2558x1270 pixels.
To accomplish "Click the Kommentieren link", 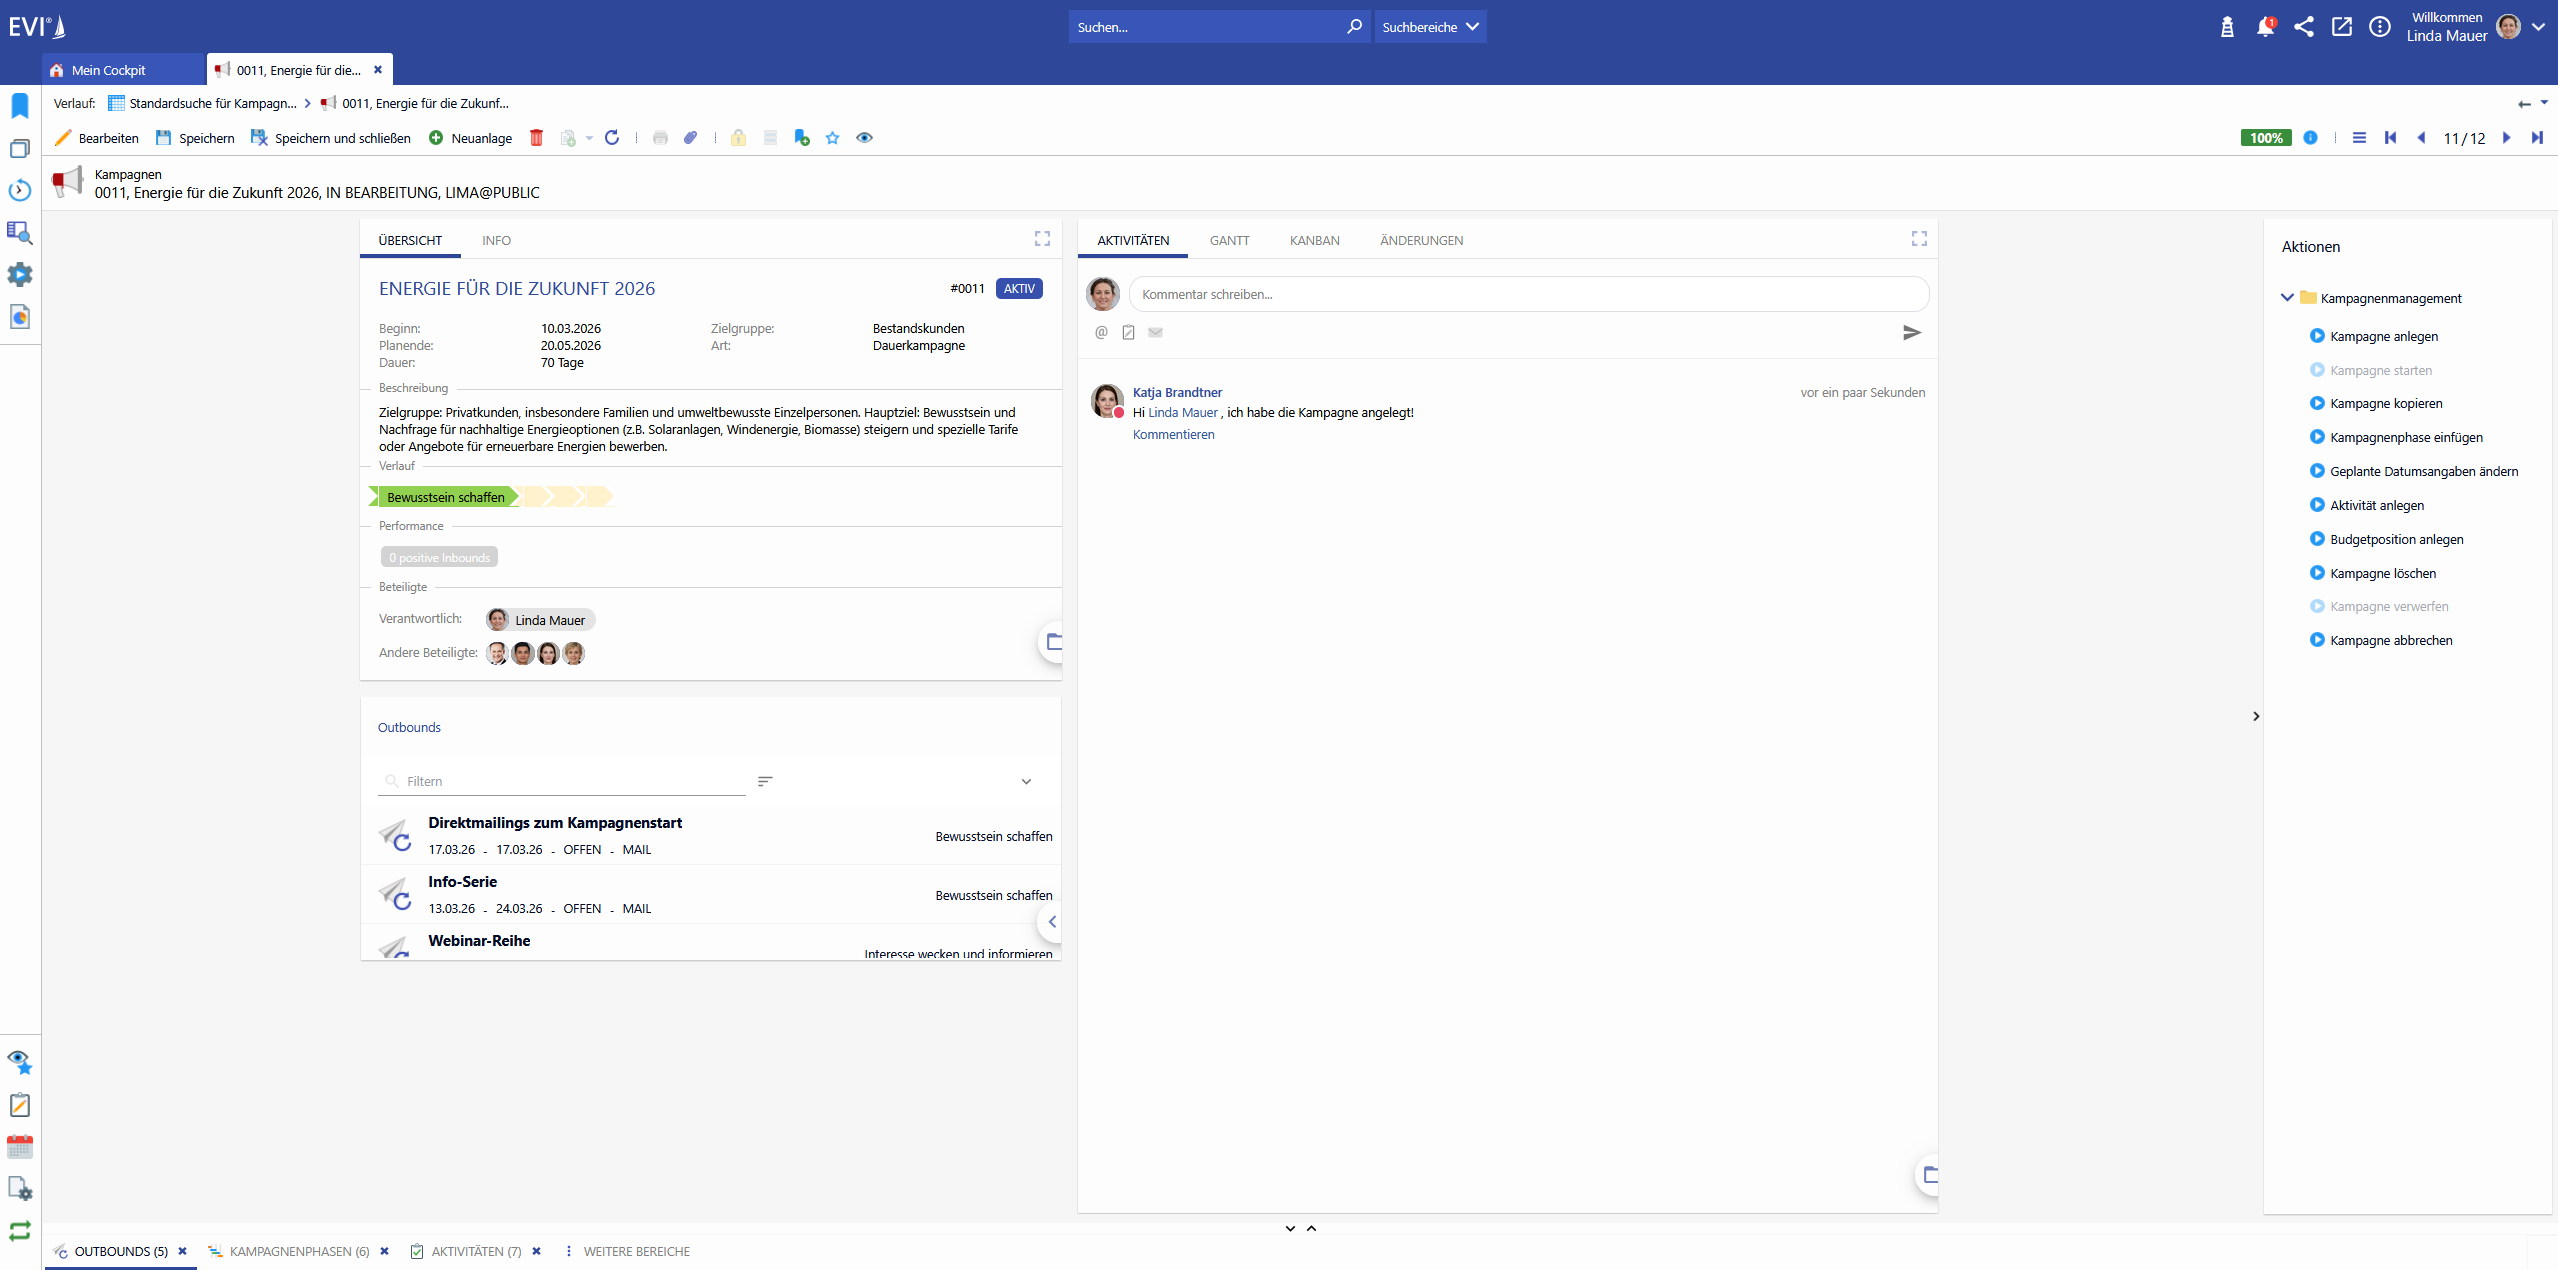I will click(x=1173, y=434).
